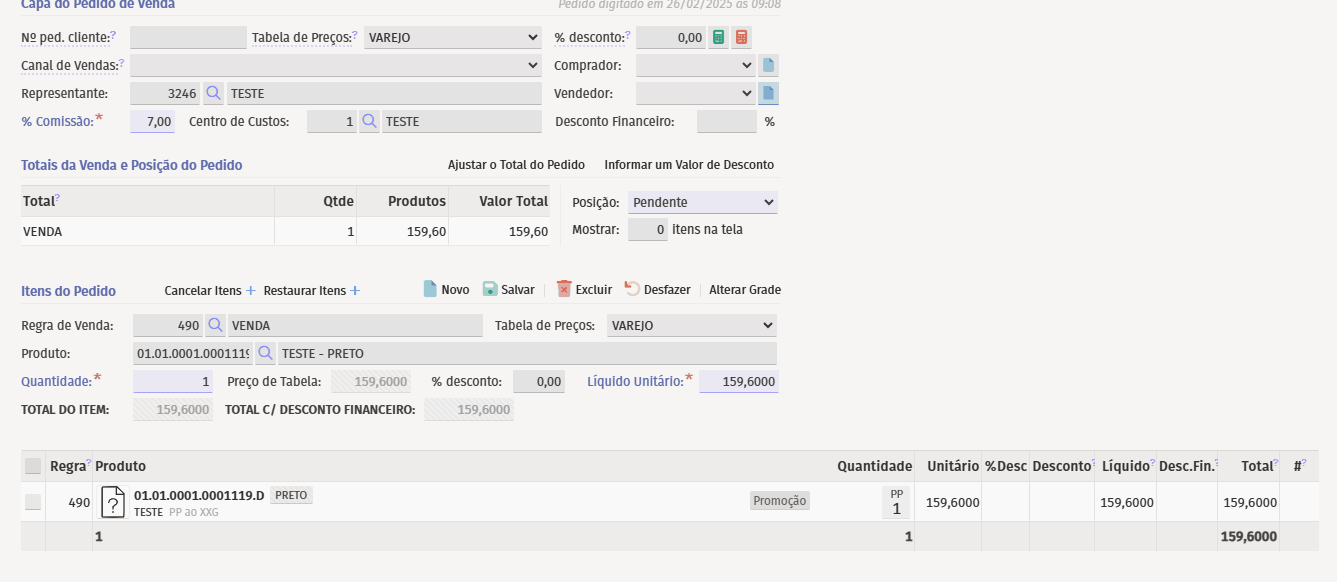Click the red calculator icon beside % desconto
The width and height of the screenshot is (1337, 582).
coord(741,38)
